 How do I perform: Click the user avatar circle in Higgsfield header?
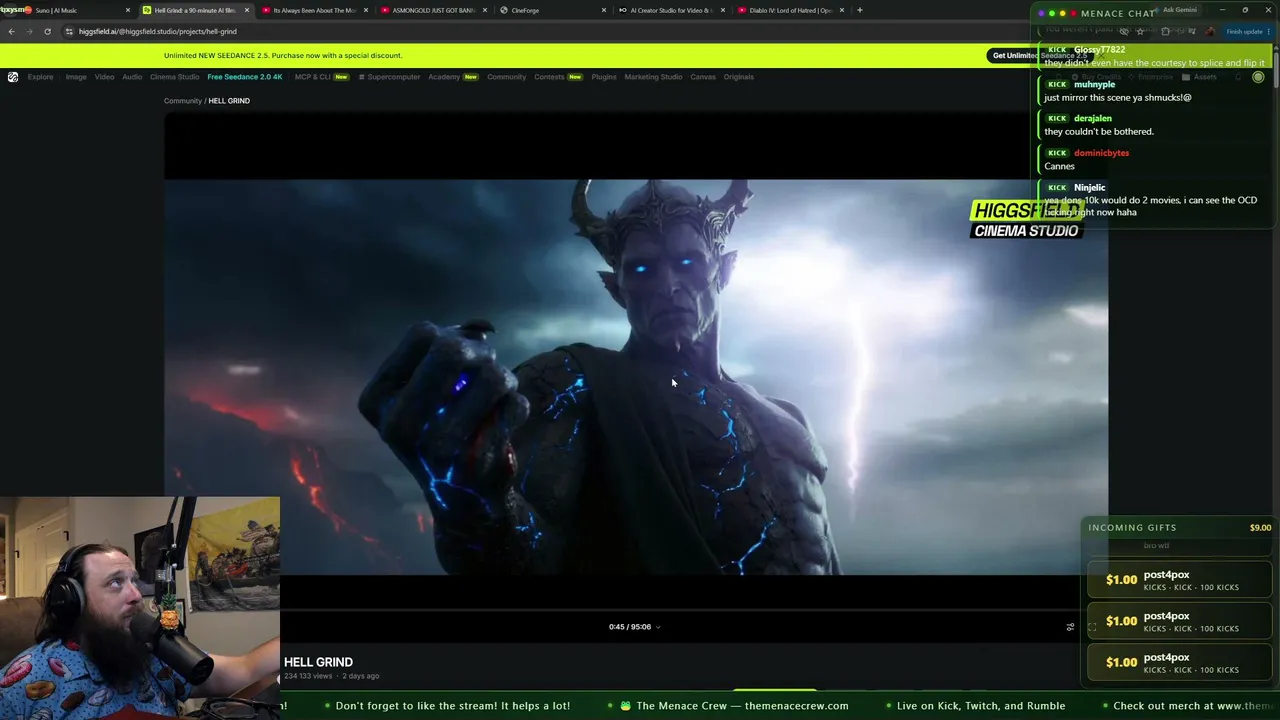[x=1258, y=77]
